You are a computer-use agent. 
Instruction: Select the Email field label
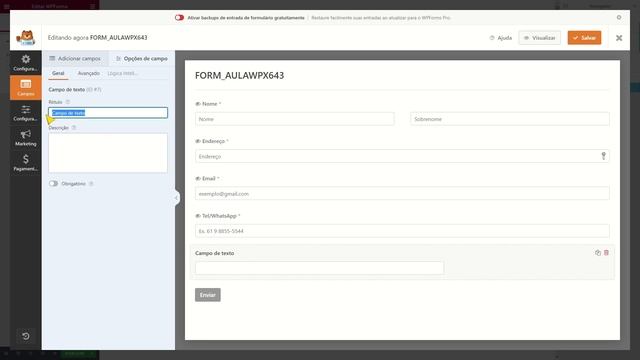coord(209,178)
